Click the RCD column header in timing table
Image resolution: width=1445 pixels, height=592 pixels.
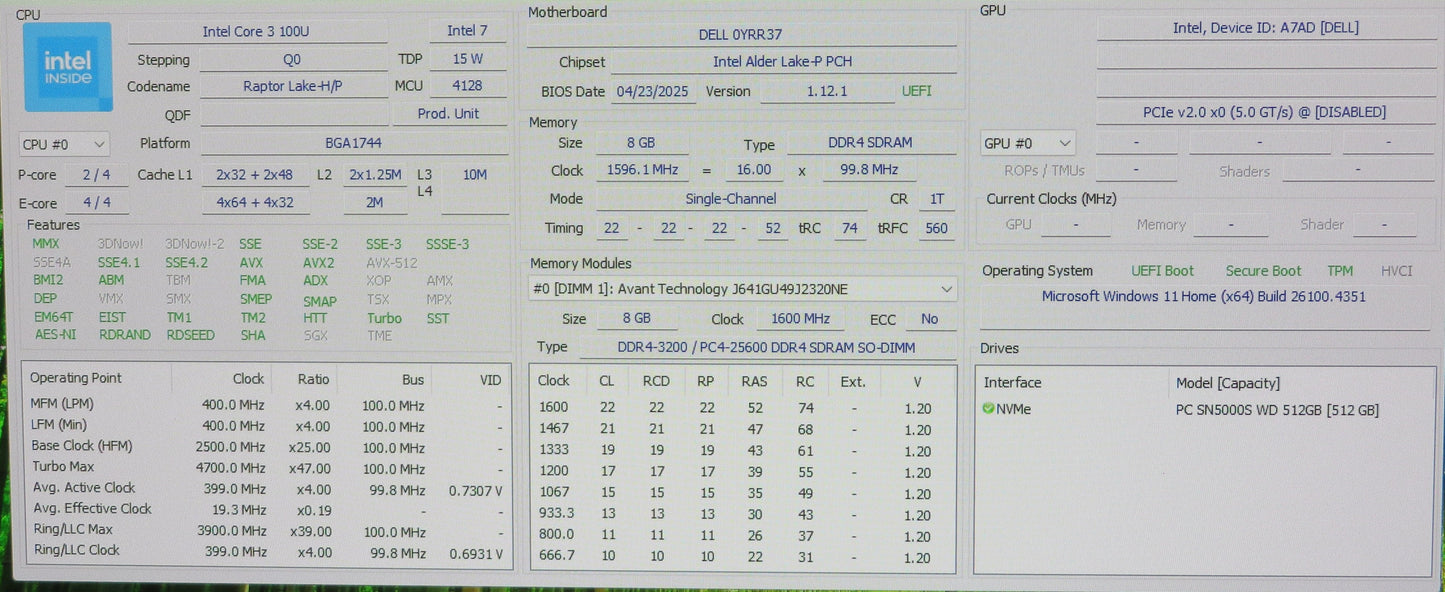point(656,382)
